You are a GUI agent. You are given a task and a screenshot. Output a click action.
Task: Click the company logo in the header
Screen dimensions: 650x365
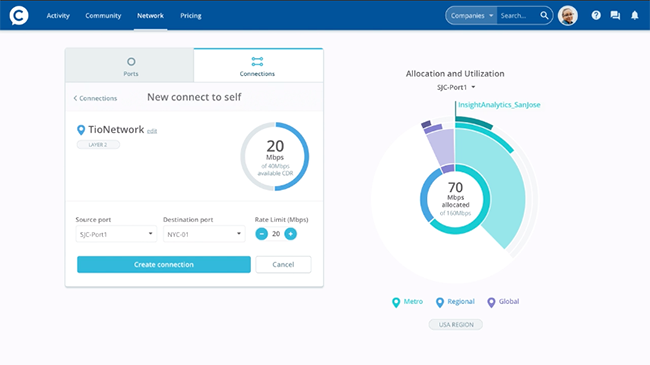[19, 16]
